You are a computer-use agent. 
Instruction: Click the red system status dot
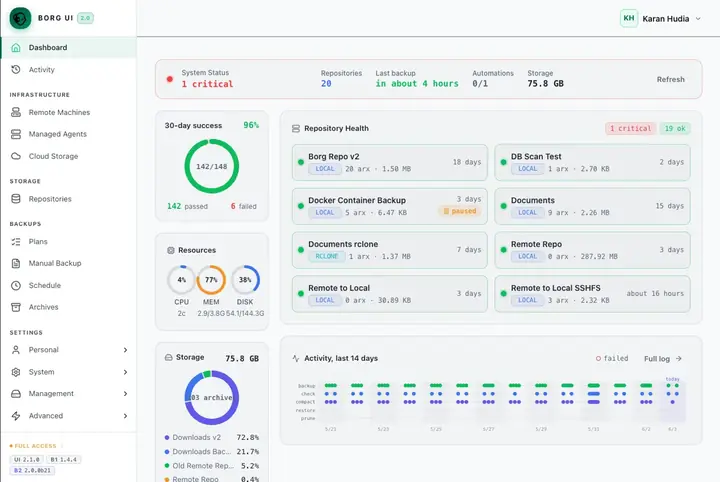(x=170, y=79)
